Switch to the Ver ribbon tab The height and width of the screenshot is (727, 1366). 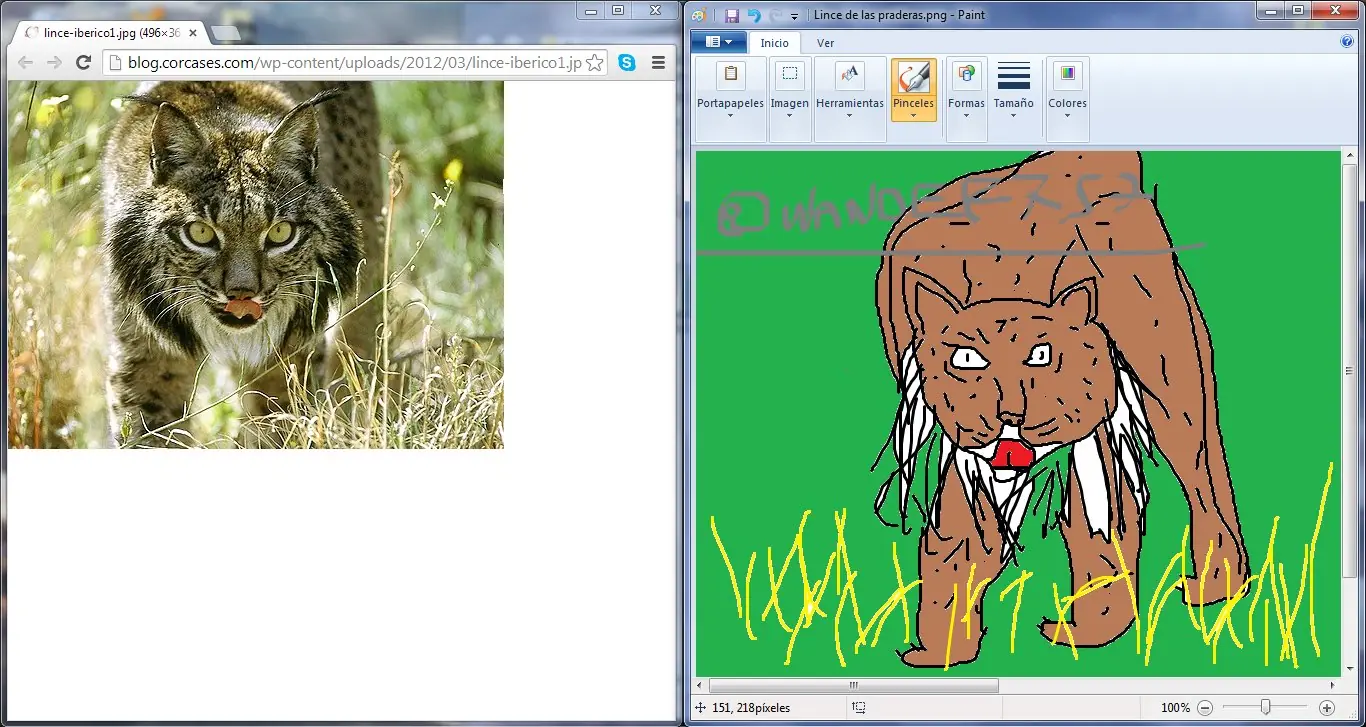(x=825, y=43)
